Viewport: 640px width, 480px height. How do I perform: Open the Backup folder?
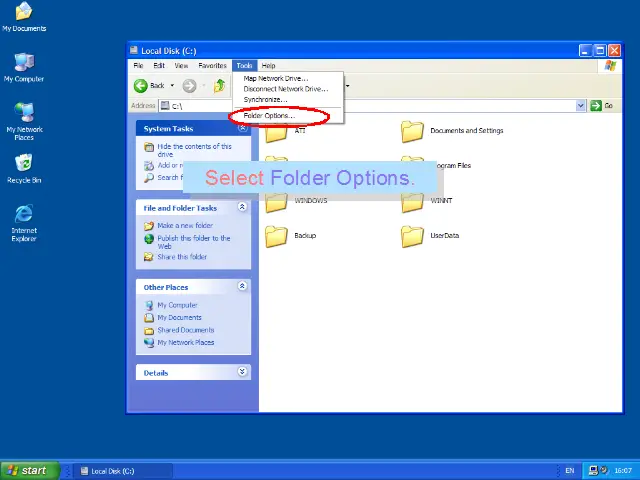click(291, 236)
